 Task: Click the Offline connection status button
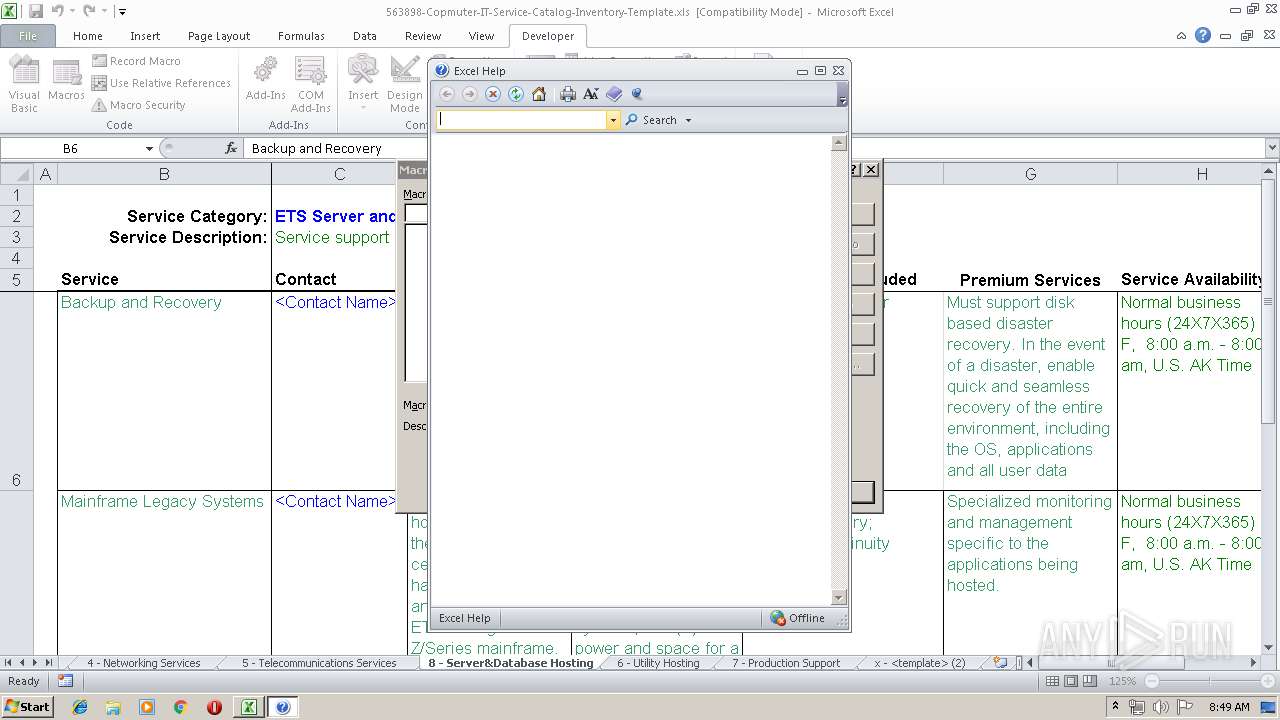pyautogui.click(x=798, y=618)
